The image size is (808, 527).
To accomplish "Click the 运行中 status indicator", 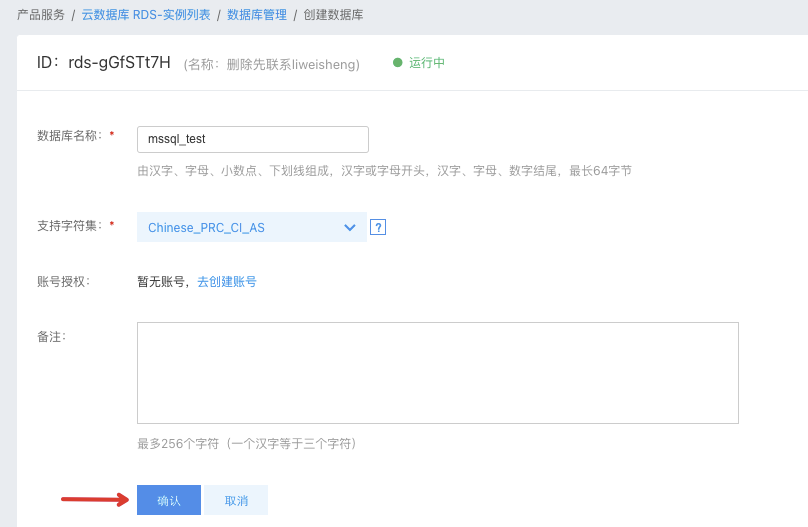I will coord(418,63).
